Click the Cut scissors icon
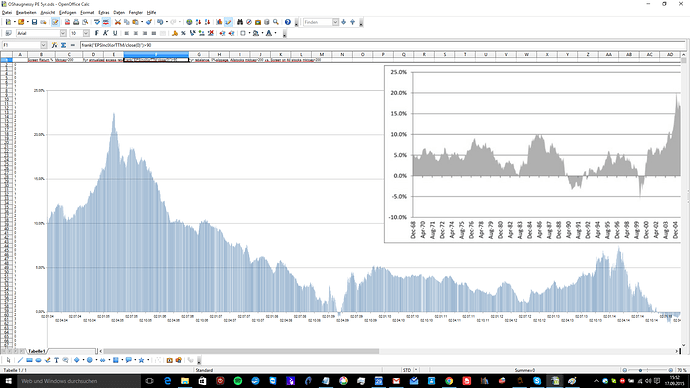 point(117,22)
